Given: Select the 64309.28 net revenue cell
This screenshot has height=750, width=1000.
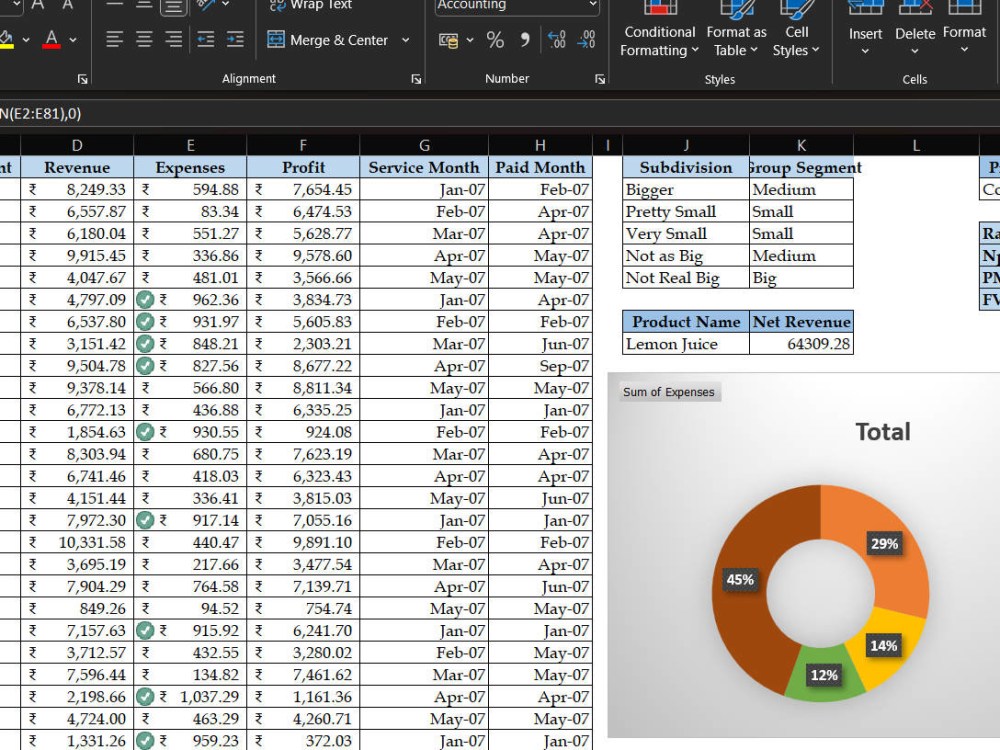Looking at the screenshot, I should pos(802,344).
